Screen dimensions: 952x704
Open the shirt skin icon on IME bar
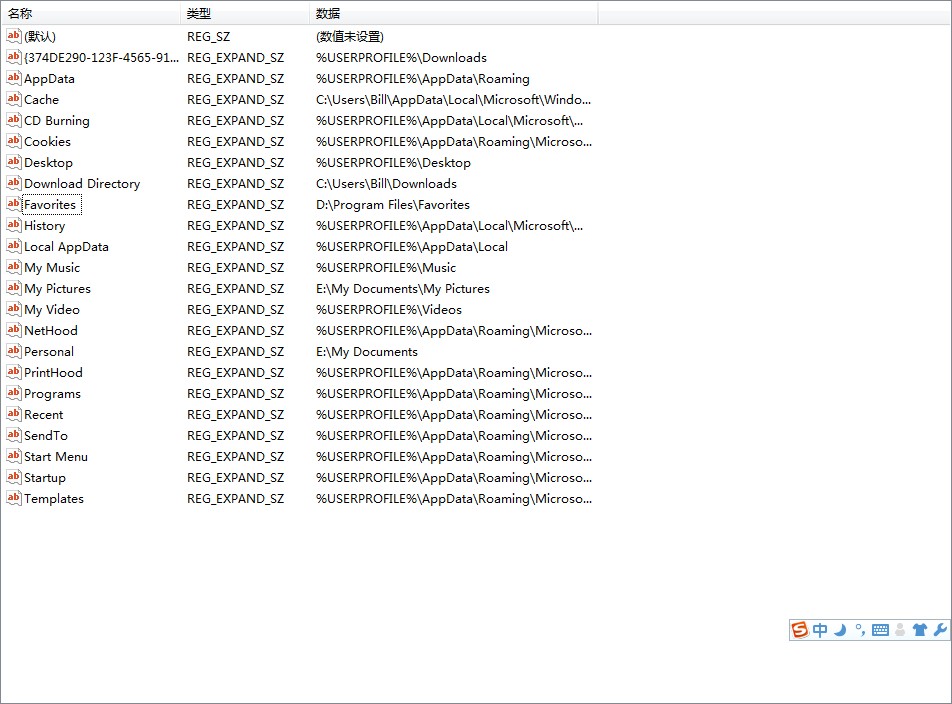[920, 630]
